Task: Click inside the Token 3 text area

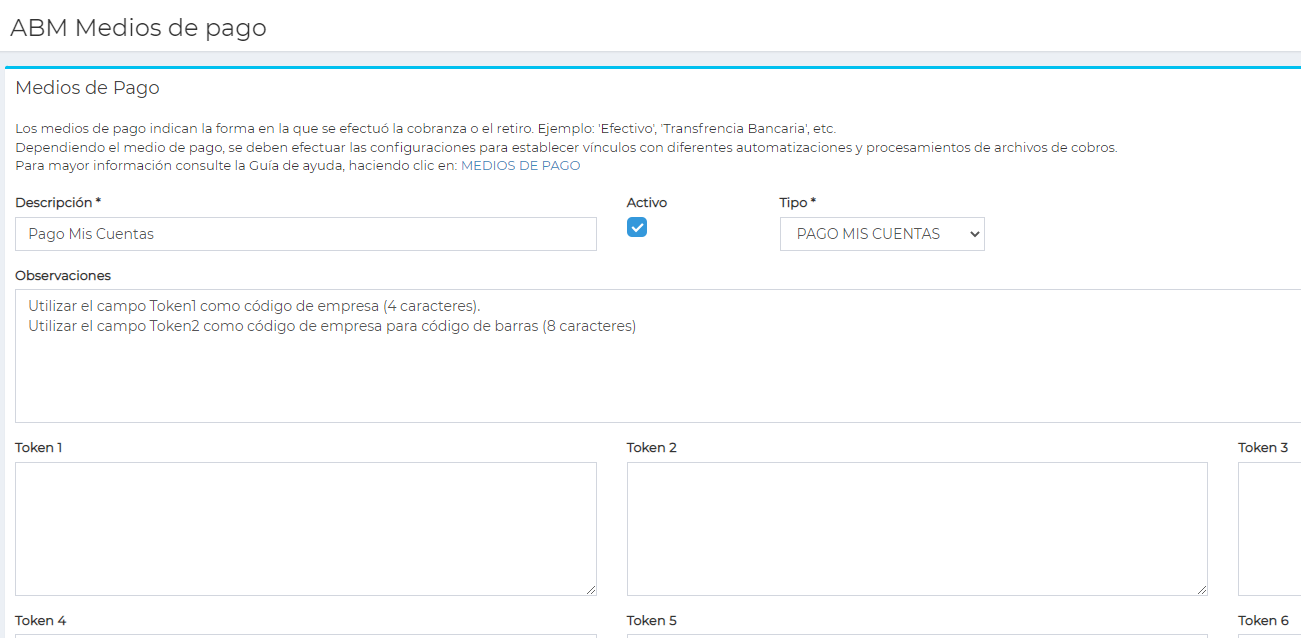Action: 1270,529
